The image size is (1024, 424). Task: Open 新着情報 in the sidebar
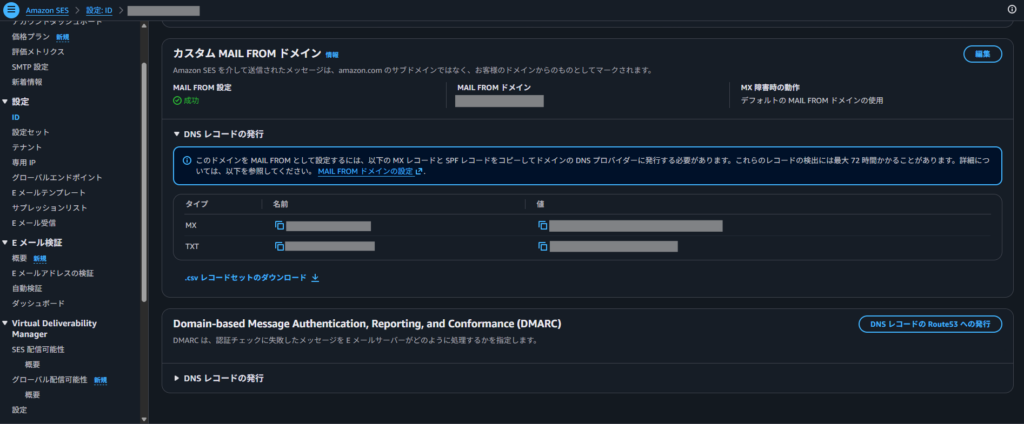pyautogui.click(x=27, y=82)
